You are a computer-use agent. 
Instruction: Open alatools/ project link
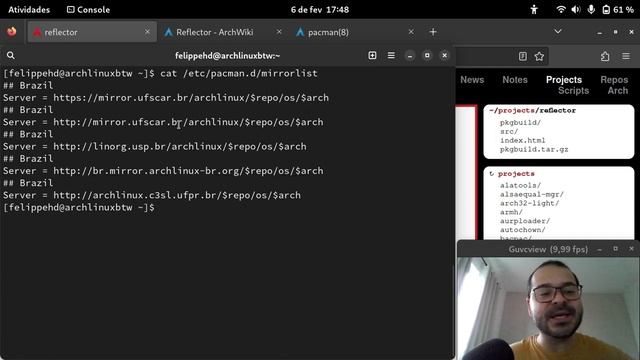point(520,185)
